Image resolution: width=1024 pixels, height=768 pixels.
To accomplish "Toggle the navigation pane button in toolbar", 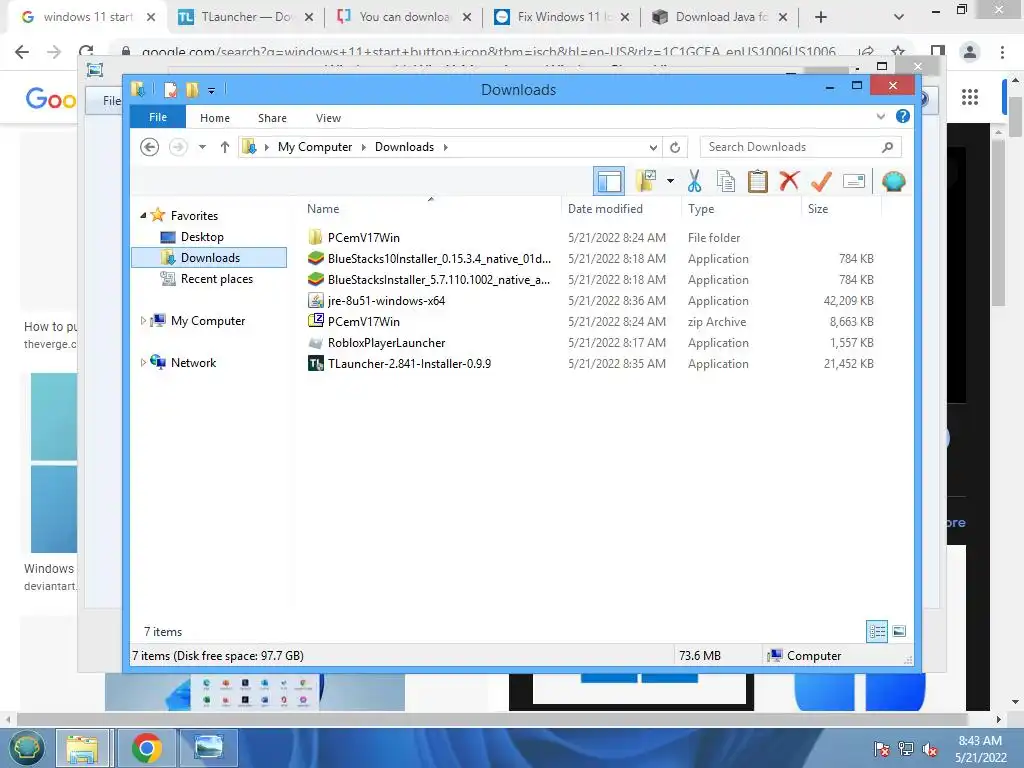I will coord(609,181).
